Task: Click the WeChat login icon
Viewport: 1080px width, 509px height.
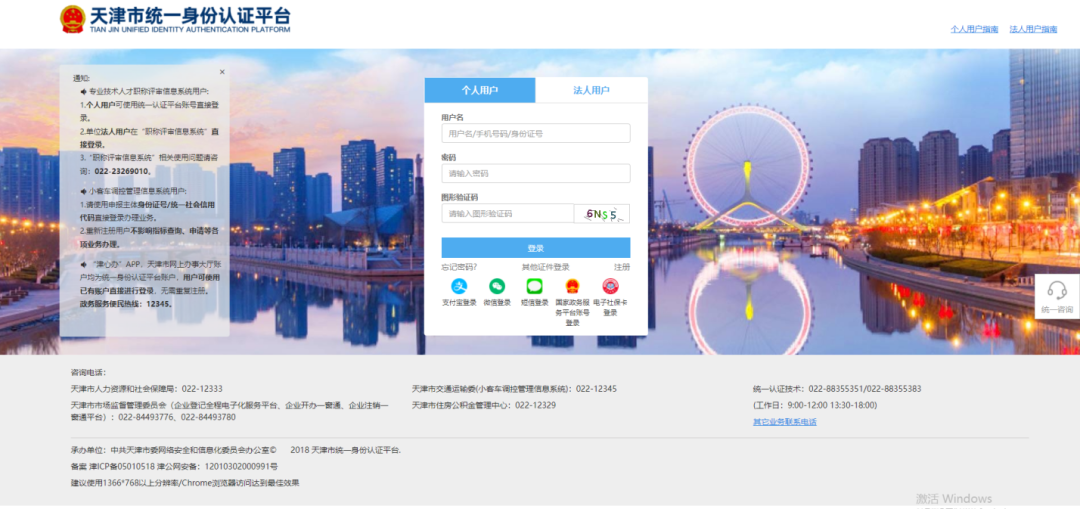Action: (497, 287)
